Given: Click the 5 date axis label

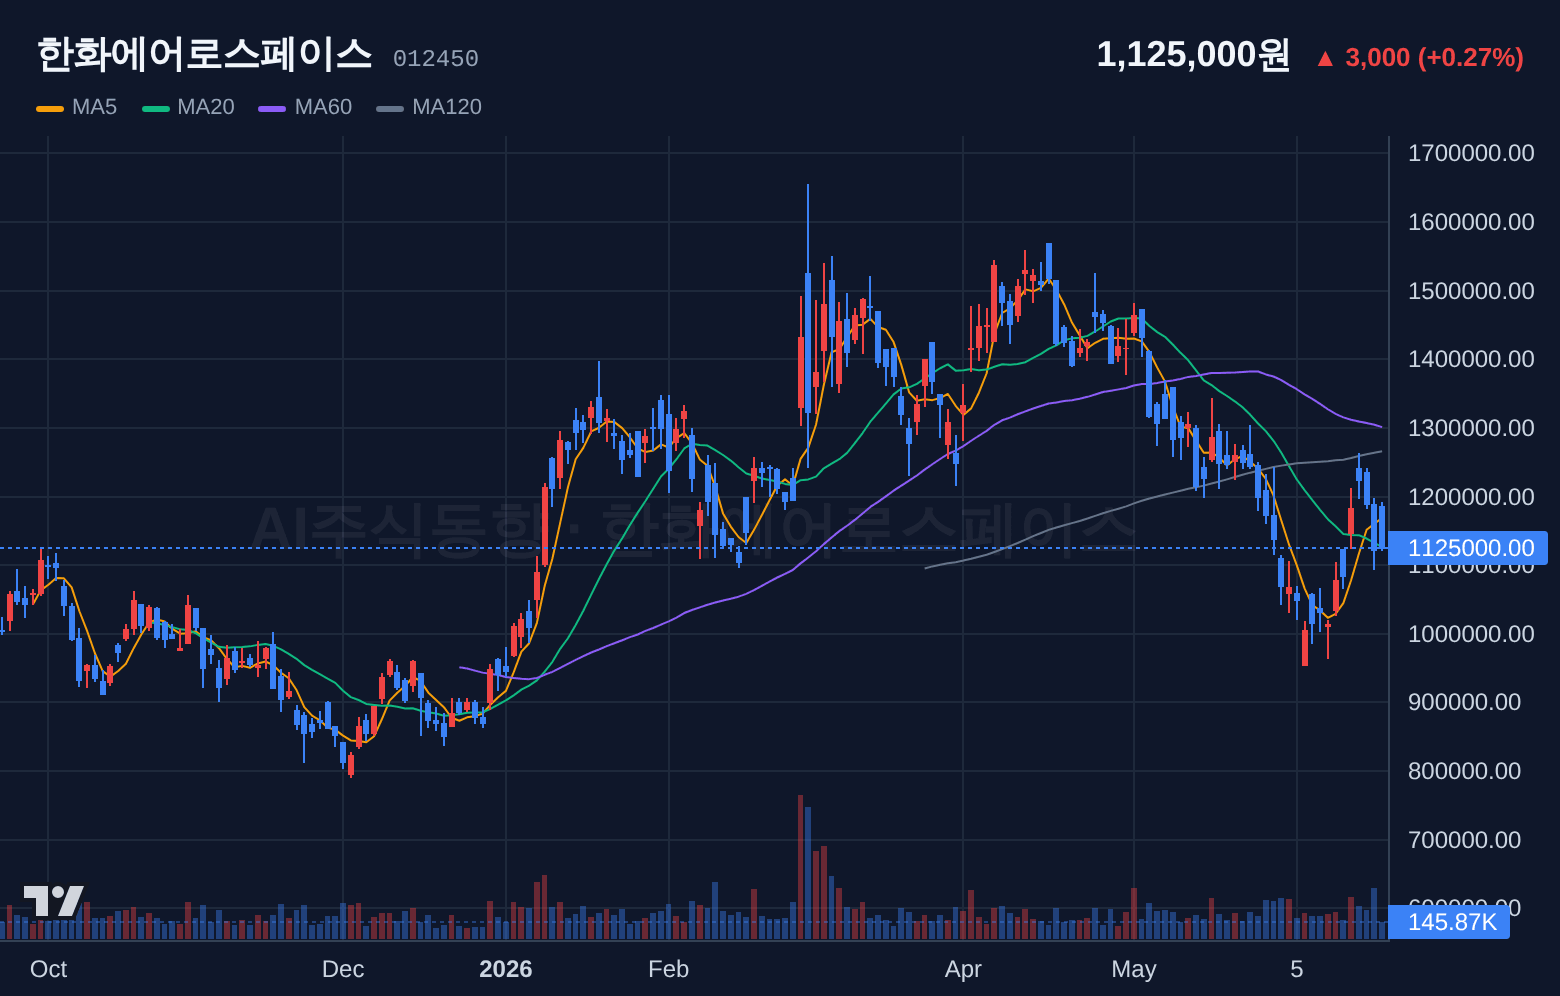Looking at the screenshot, I should point(1297,969).
